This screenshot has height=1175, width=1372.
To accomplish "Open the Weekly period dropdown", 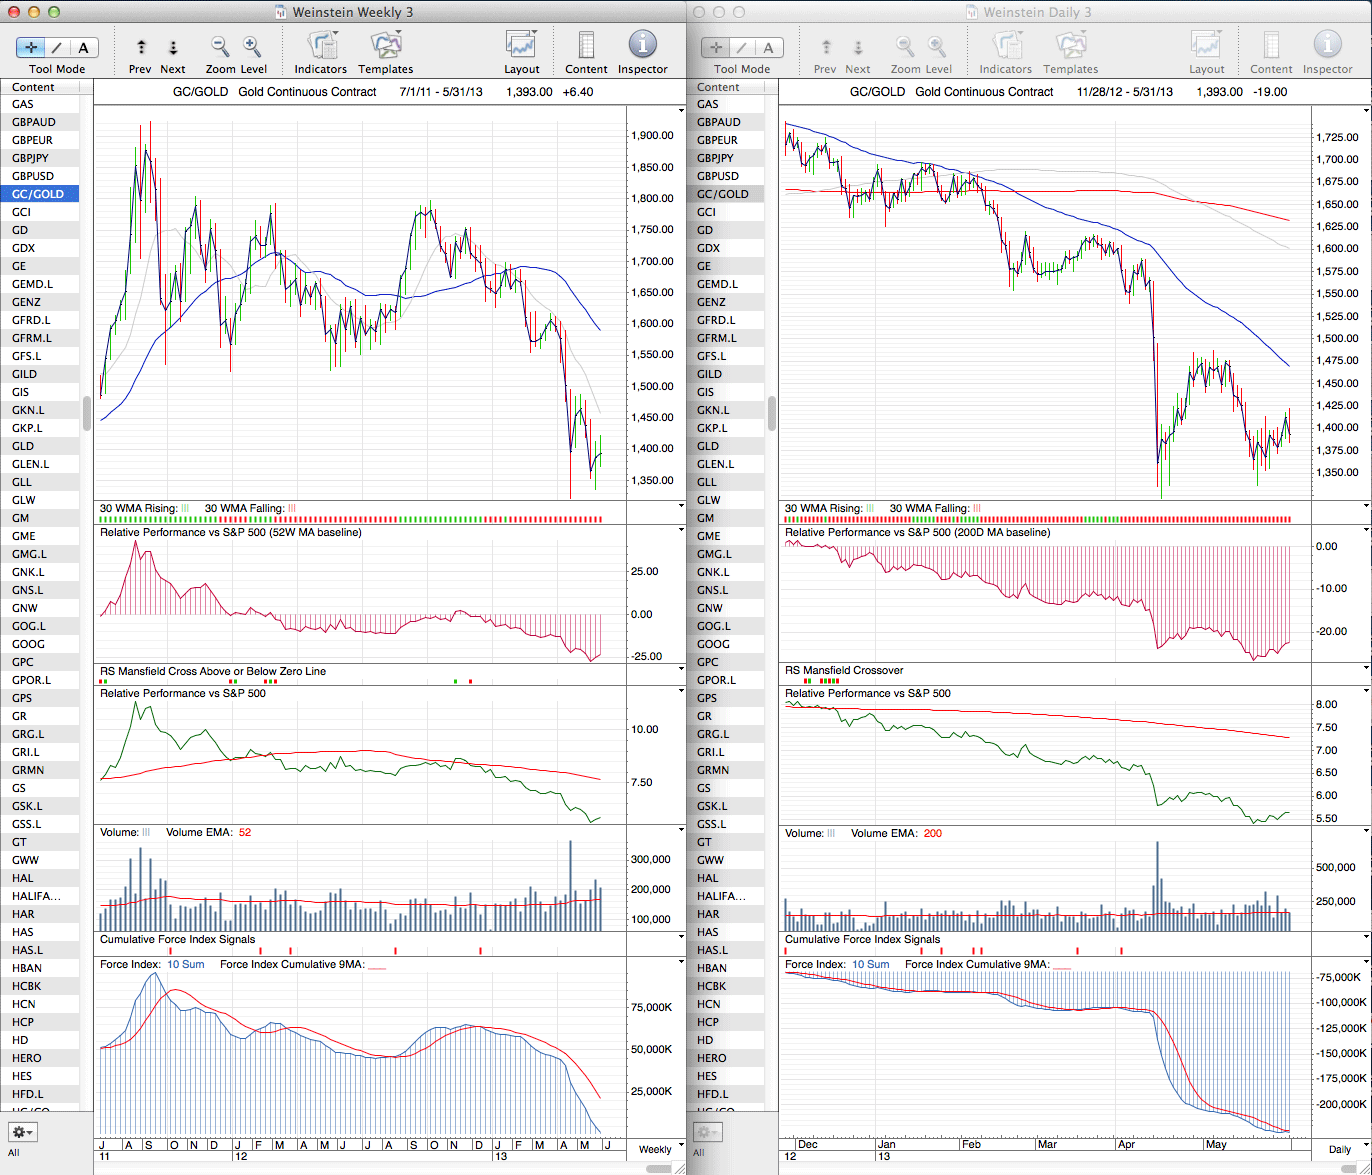I will [x=655, y=1149].
